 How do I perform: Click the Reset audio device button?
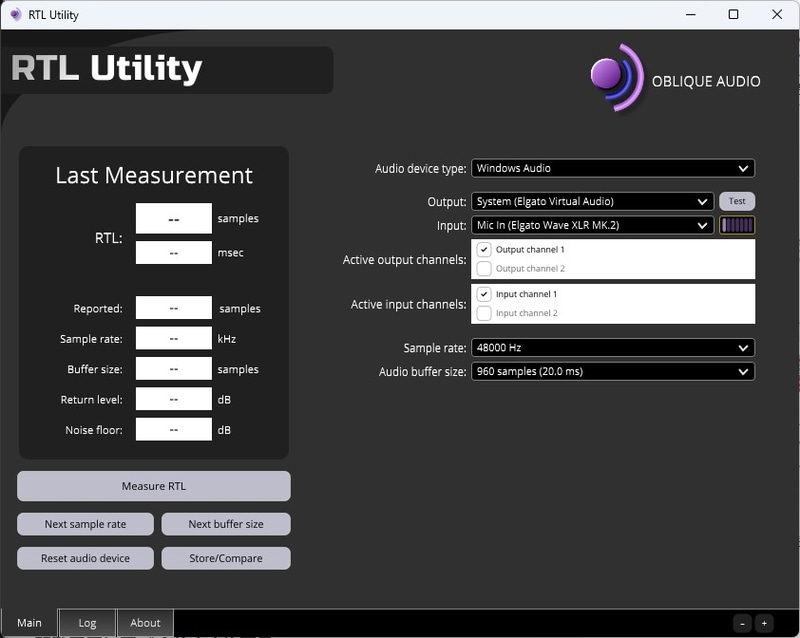click(85, 558)
